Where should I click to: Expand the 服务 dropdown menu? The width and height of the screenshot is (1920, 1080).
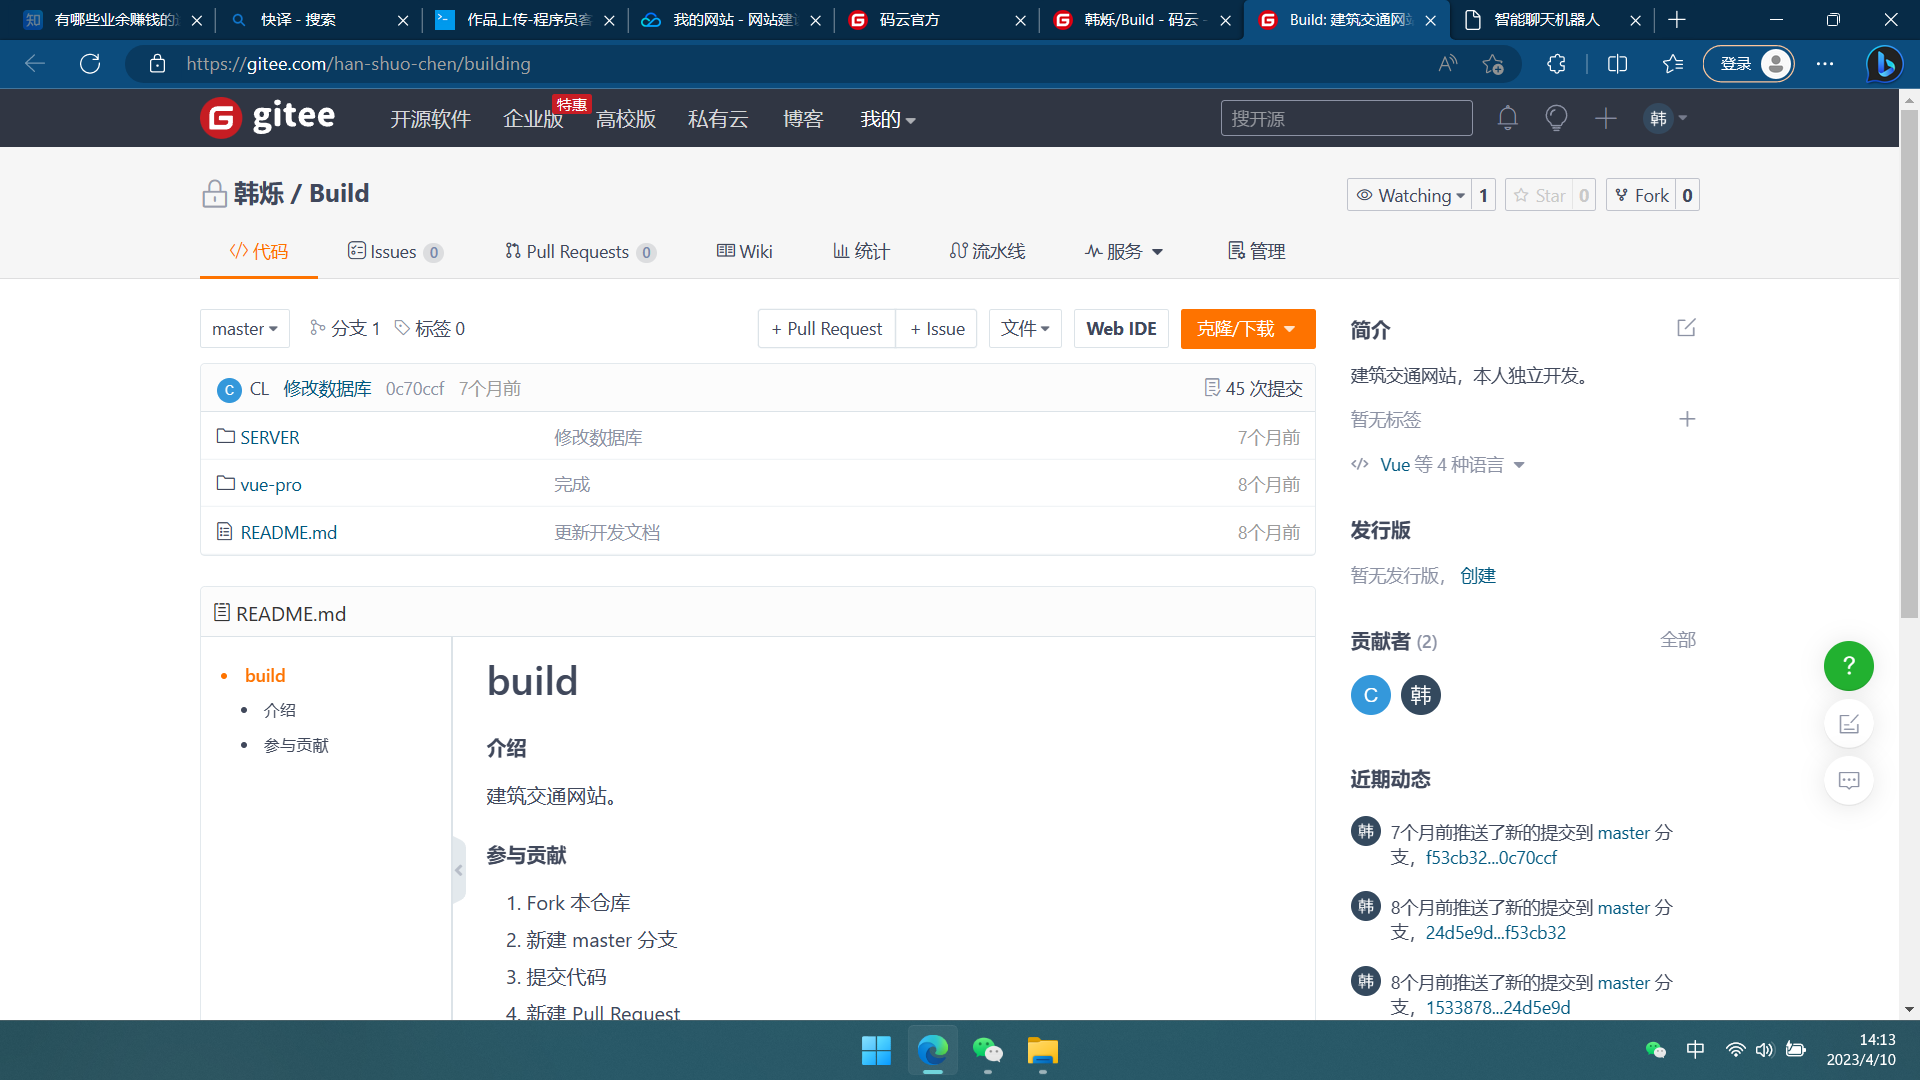(x=1122, y=251)
